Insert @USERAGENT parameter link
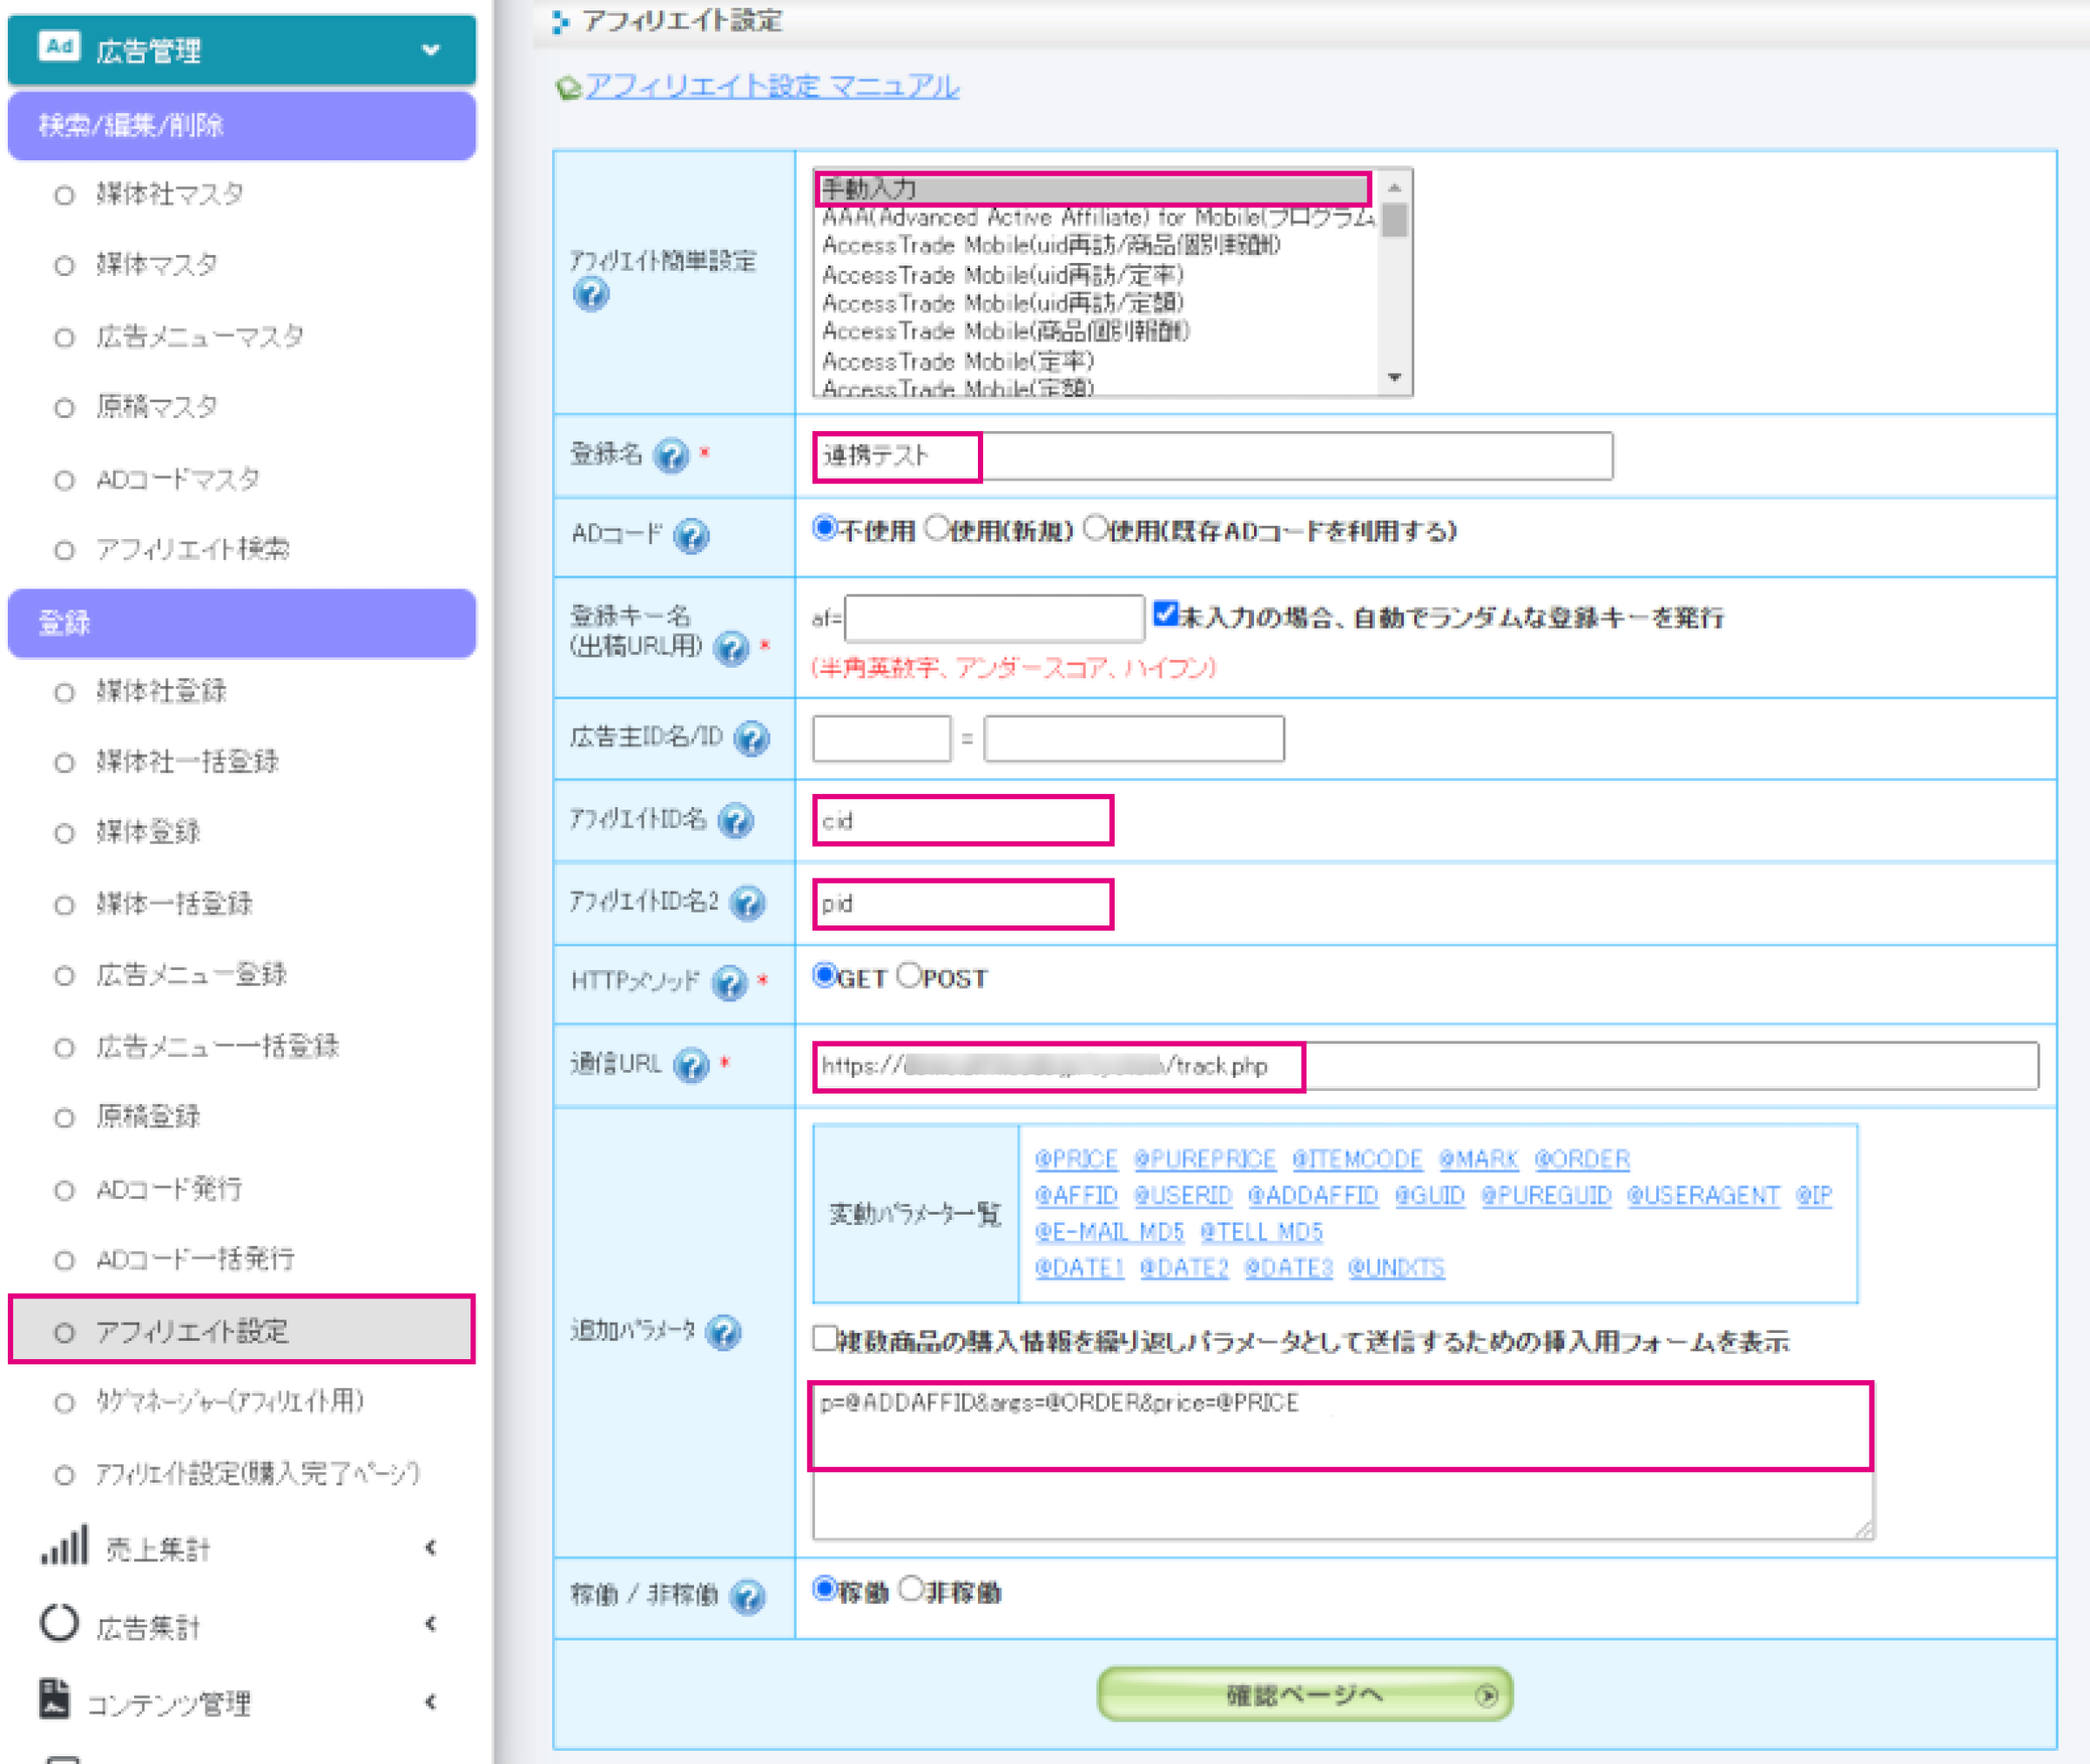The width and height of the screenshot is (2090, 1764). [1703, 1195]
